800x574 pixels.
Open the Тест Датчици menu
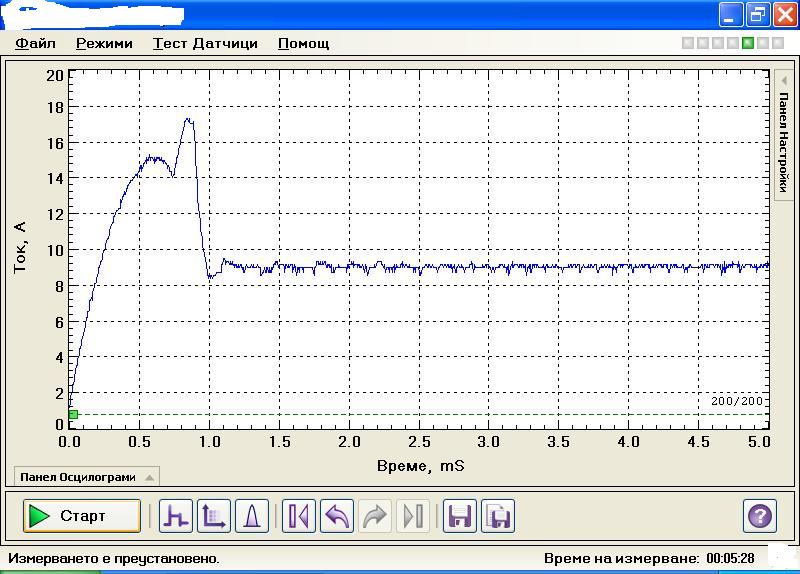[x=205, y=43]
